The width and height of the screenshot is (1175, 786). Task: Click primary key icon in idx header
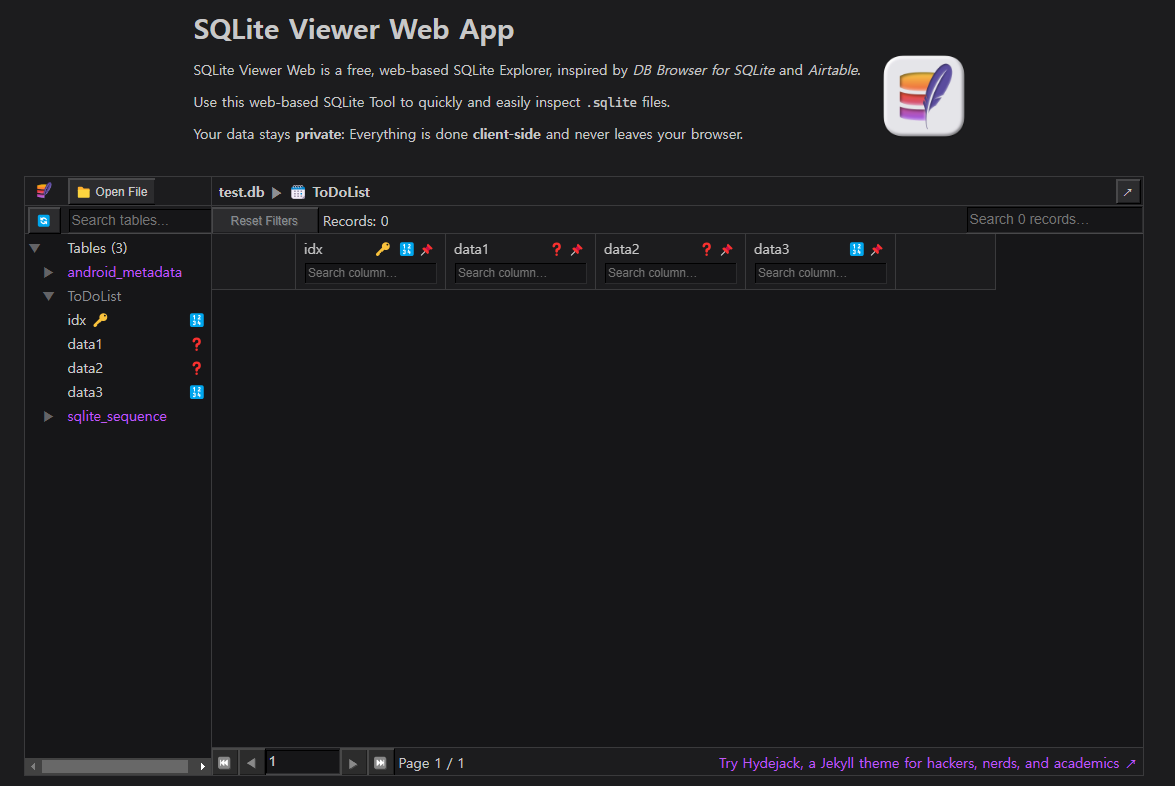click(x=383, y=249)
